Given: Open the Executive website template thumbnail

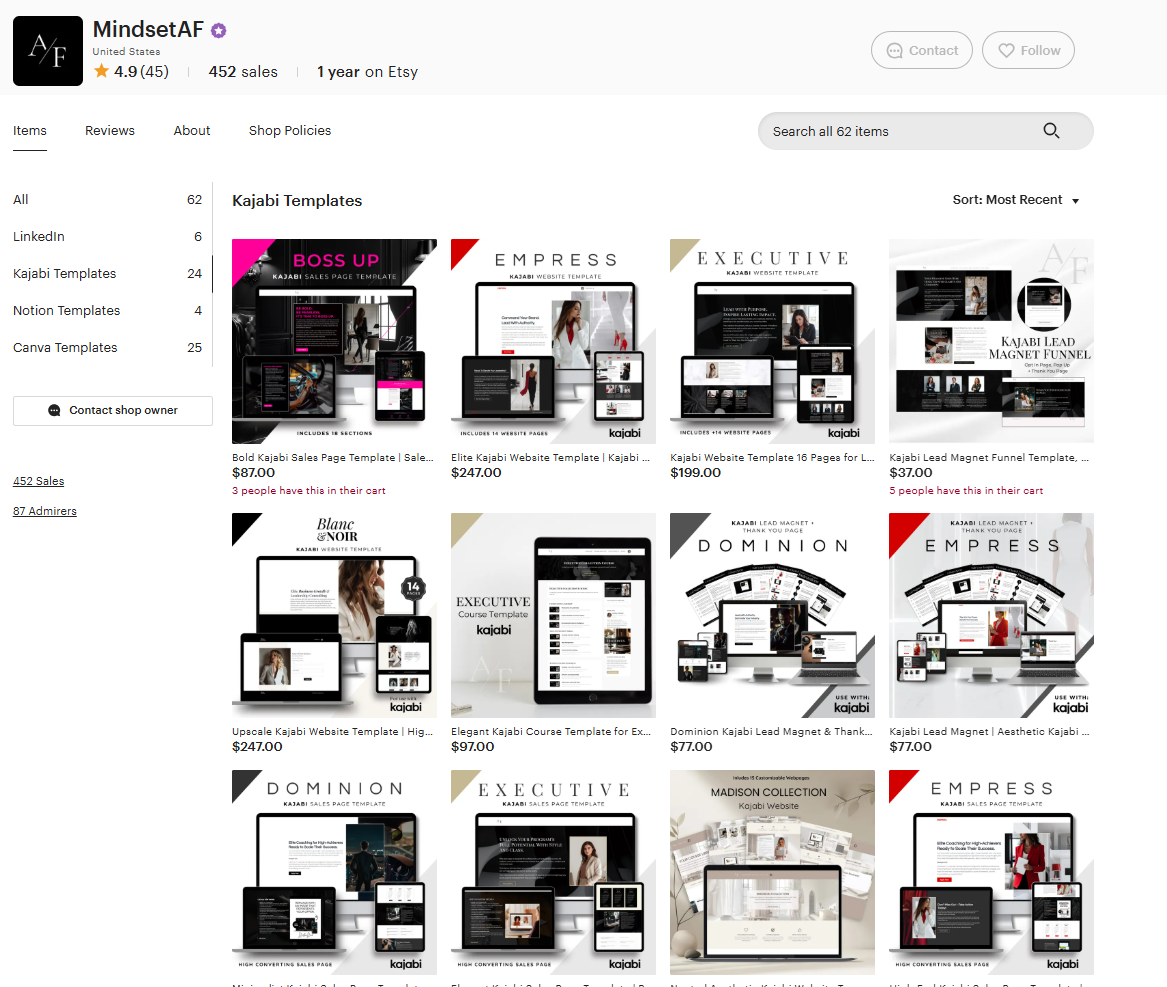Looking at the screenshot, I should point(773,342).
